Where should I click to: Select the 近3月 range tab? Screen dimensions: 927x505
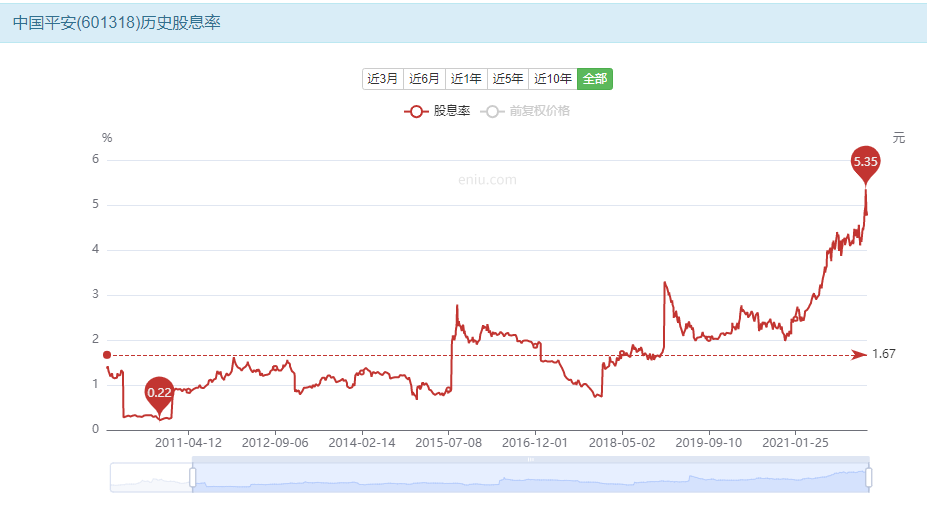click(383, 79)
